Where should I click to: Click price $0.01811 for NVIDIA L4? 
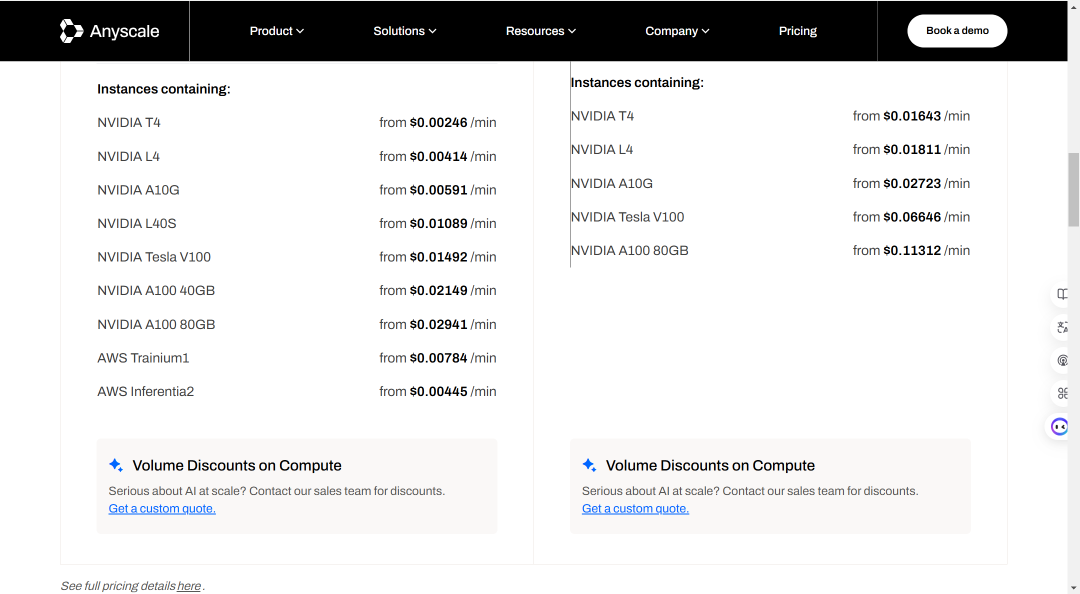(x=912, y=150)
